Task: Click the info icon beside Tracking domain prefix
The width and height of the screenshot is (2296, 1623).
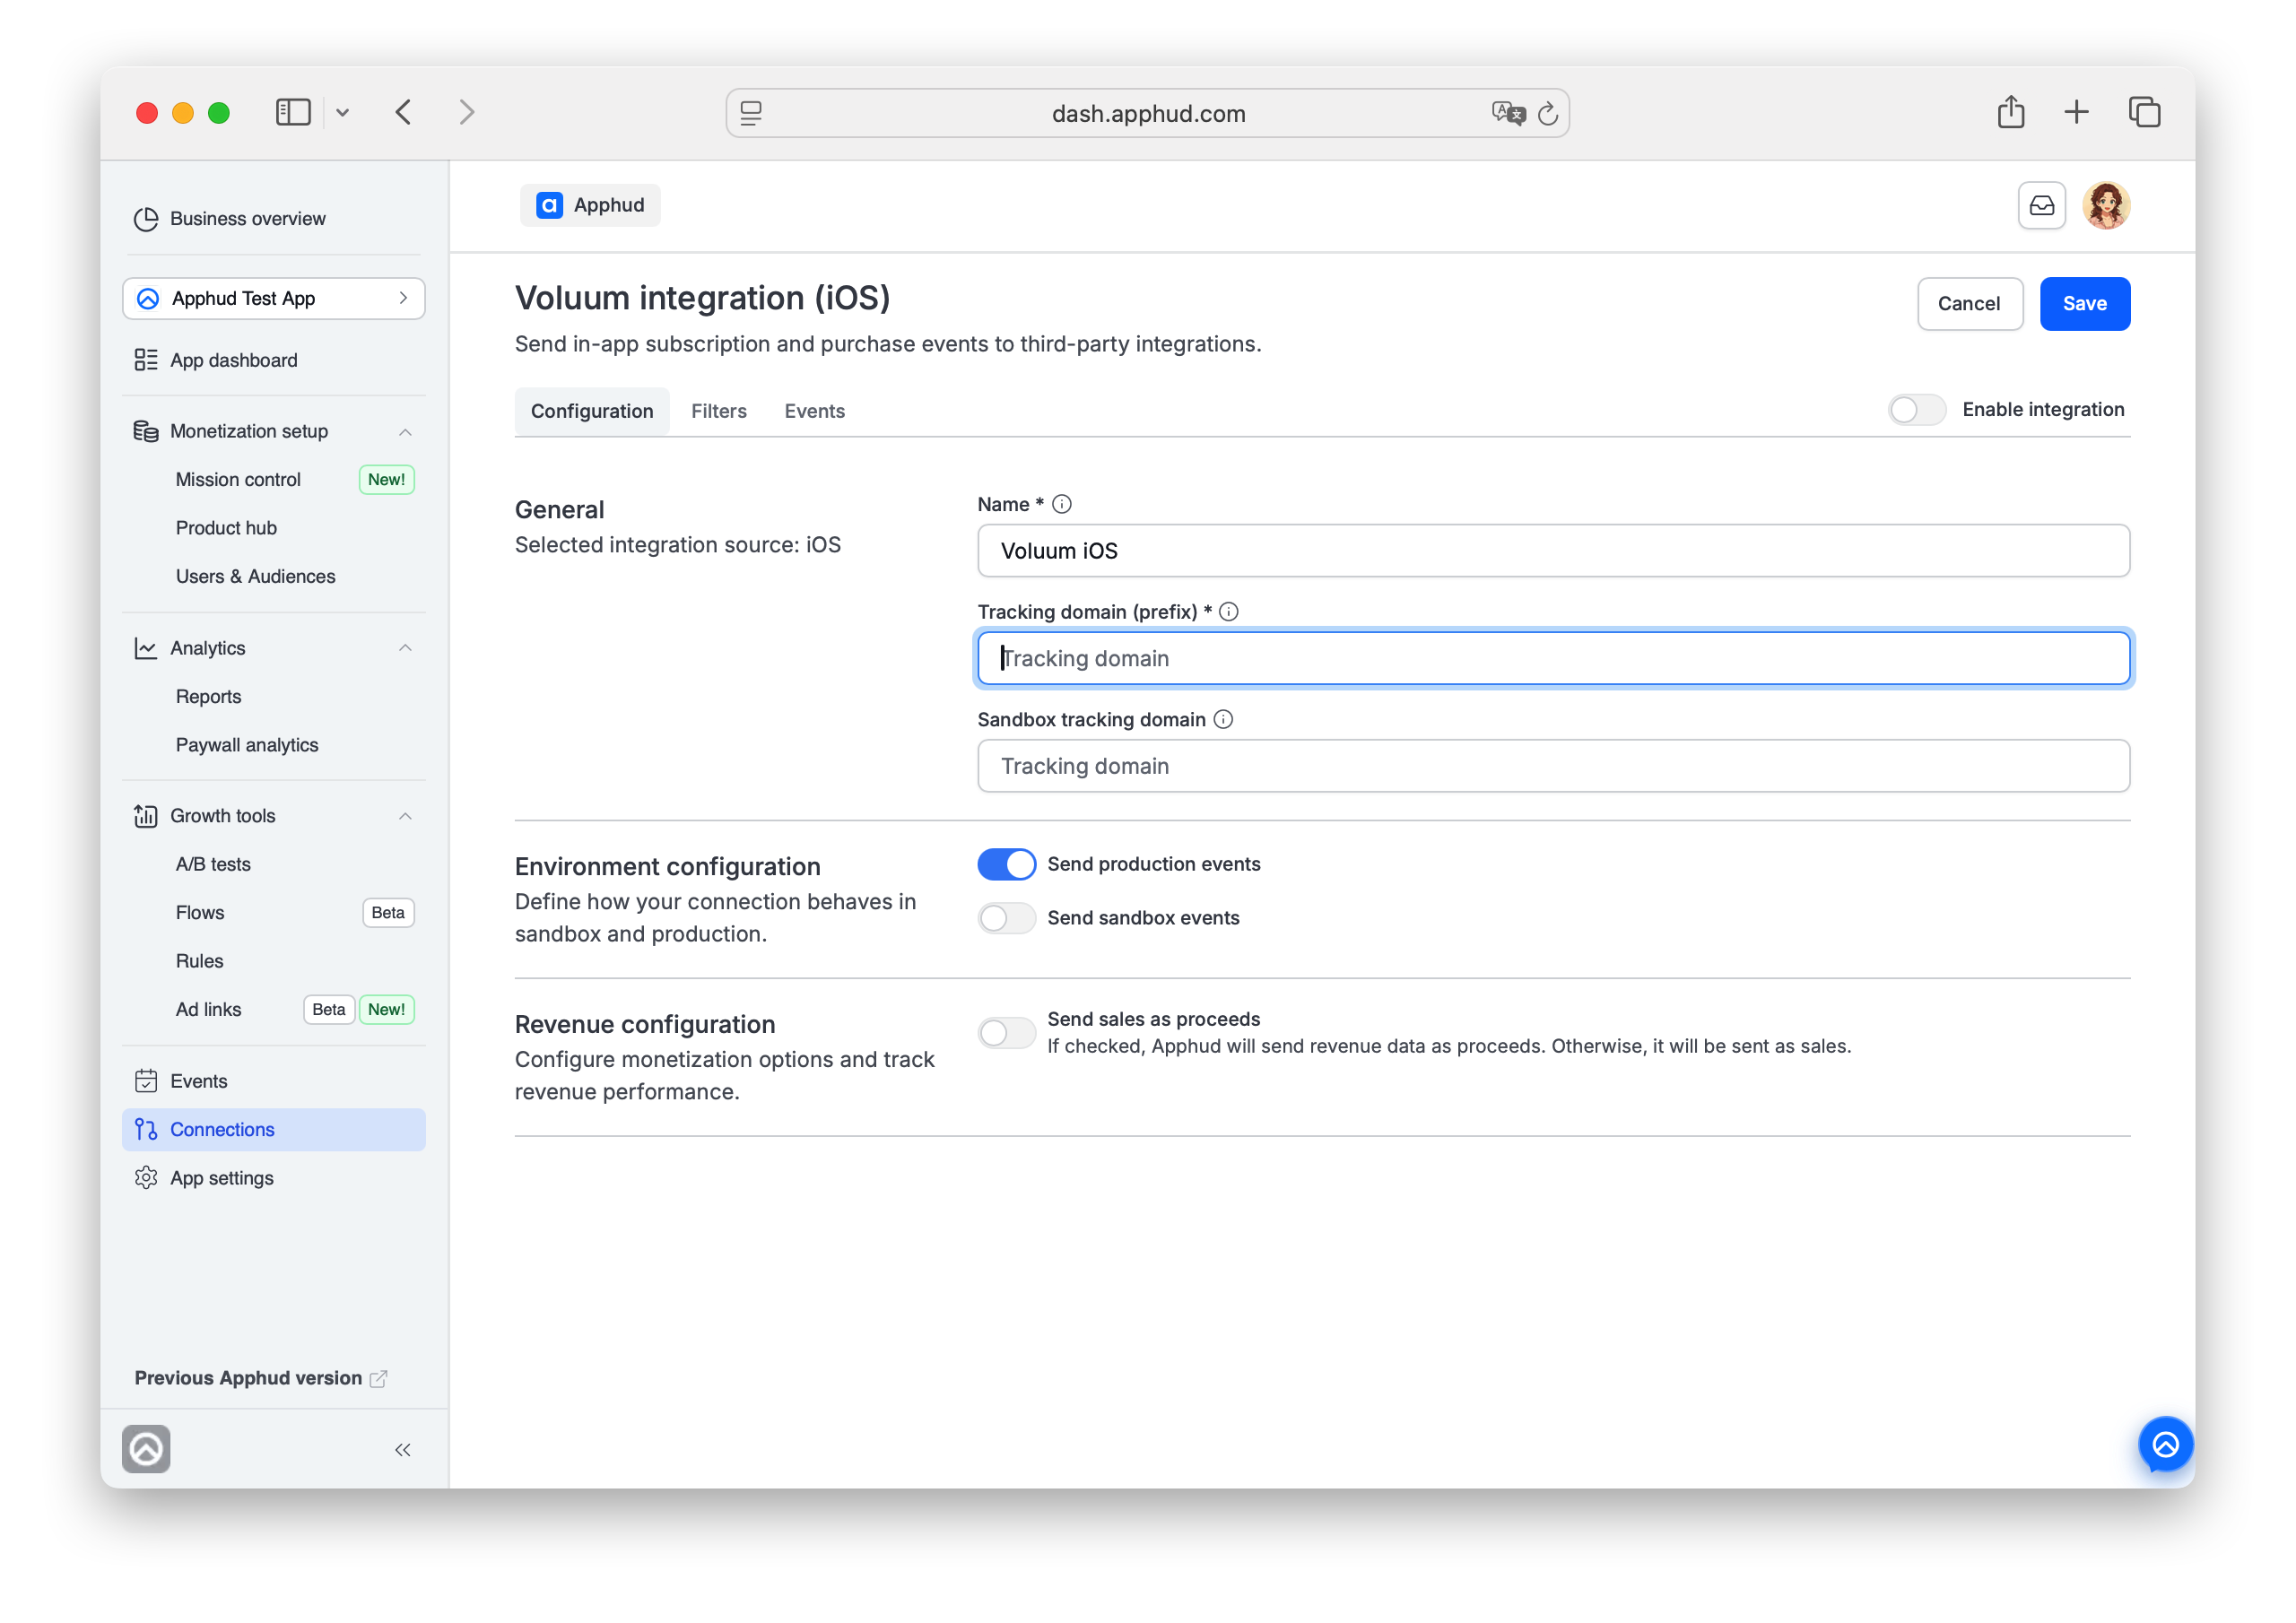Action: (1229, 612)
